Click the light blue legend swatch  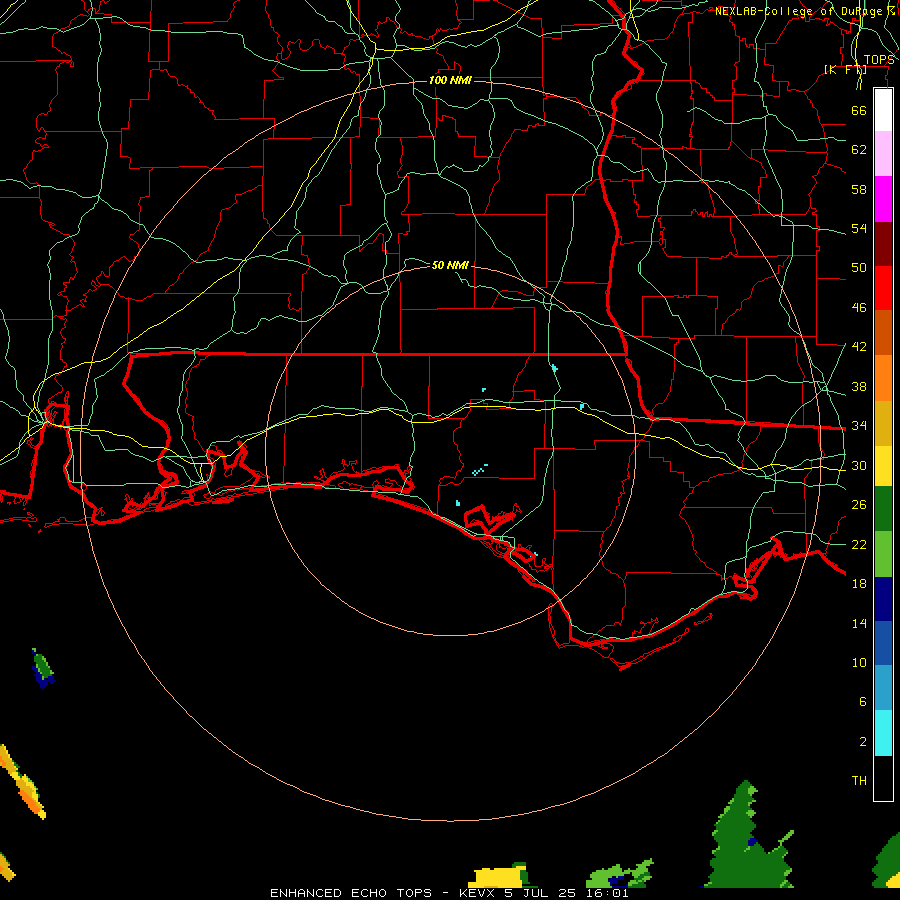[x=883, y=688]
